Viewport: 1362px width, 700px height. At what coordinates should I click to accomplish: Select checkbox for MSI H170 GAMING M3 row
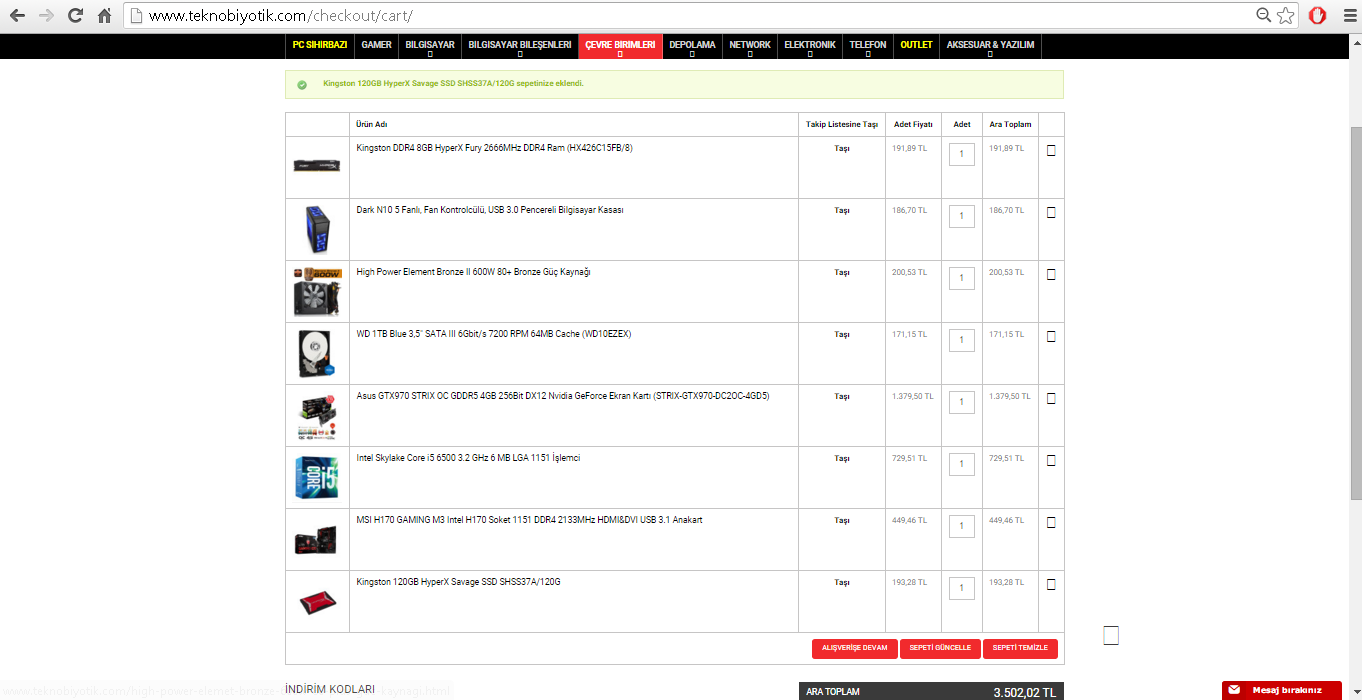(1051, 522)
